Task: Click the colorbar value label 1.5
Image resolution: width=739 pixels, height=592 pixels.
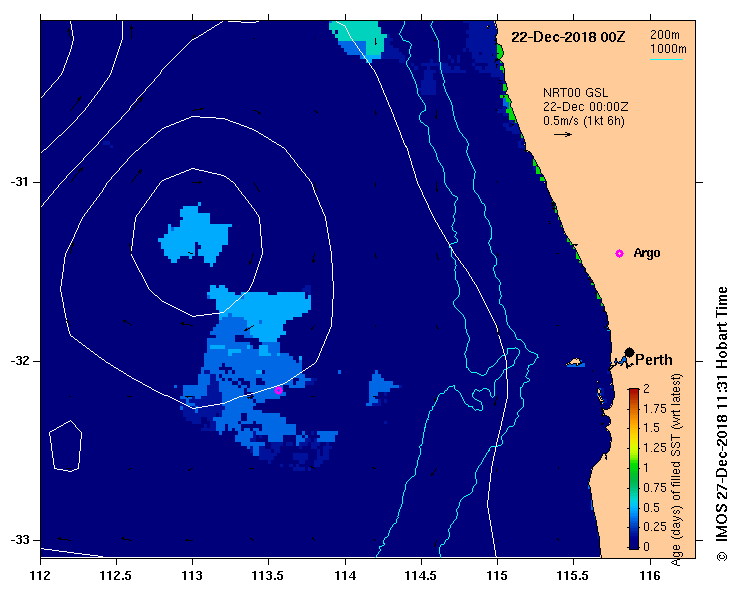Action: pyautogui.click(x=652, y=428)
